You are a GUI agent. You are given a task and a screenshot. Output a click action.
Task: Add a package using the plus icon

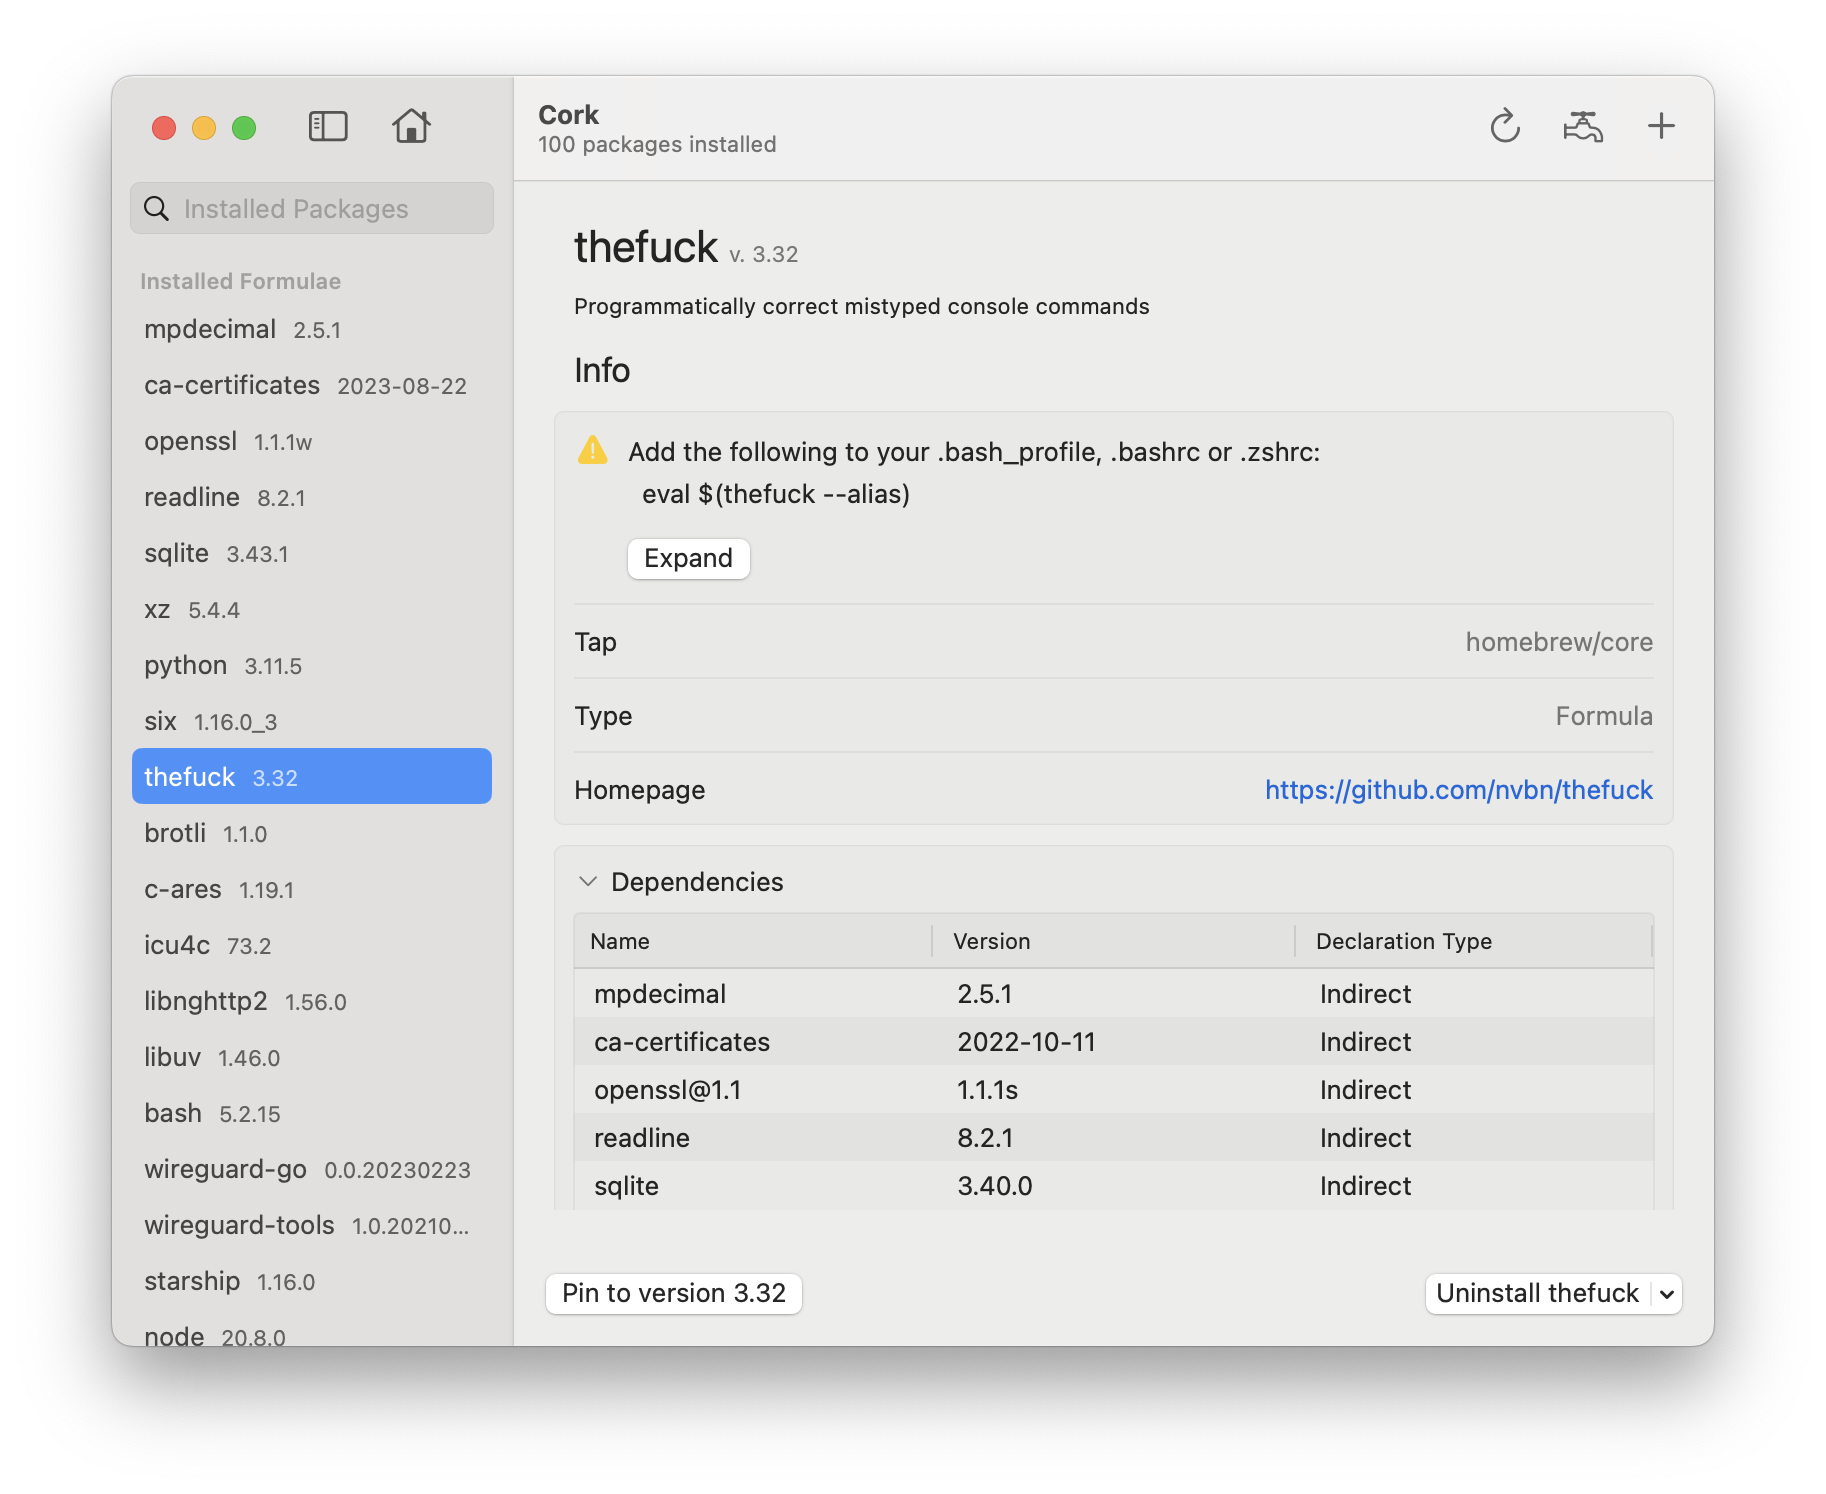(x=1661, y=126)
